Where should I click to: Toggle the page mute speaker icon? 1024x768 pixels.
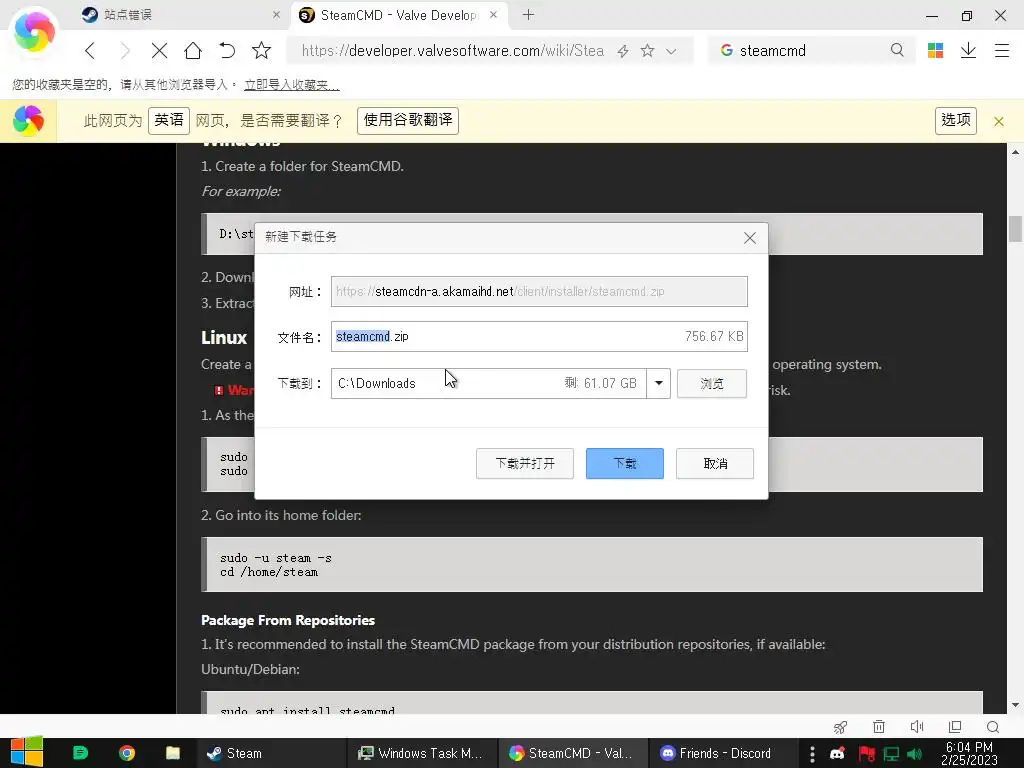[x=917, y=726]
